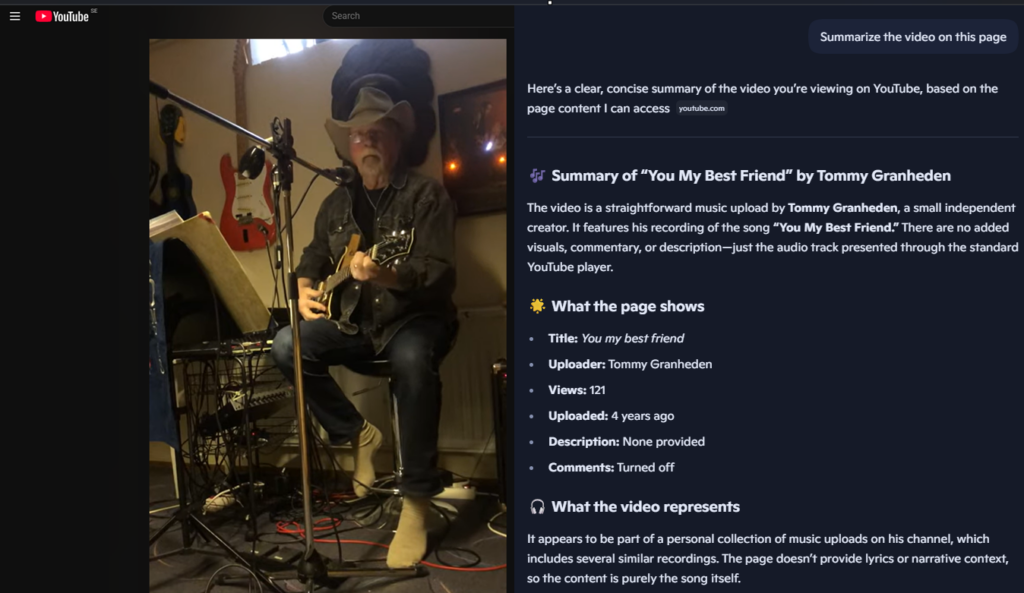Screen dimensions: 1024x593
Task: Select the 'Summarize the video on this page' message bubble
Action: click(x=913, y=37)
